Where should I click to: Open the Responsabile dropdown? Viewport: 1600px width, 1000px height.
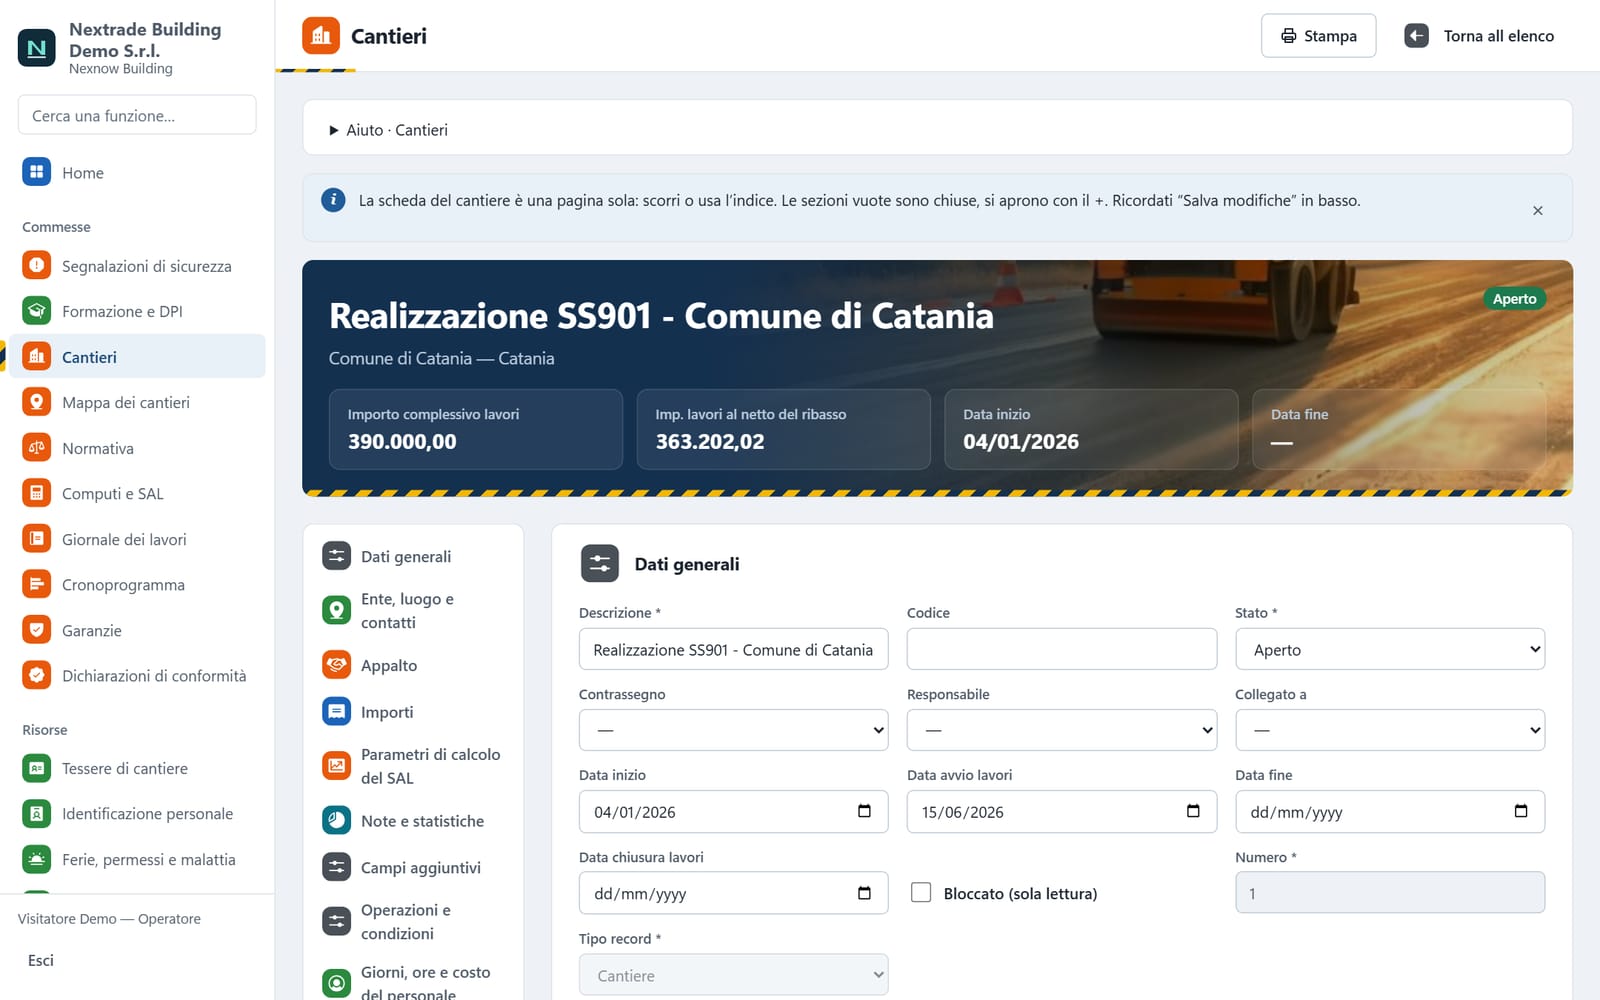click(x=1061, y=730)
